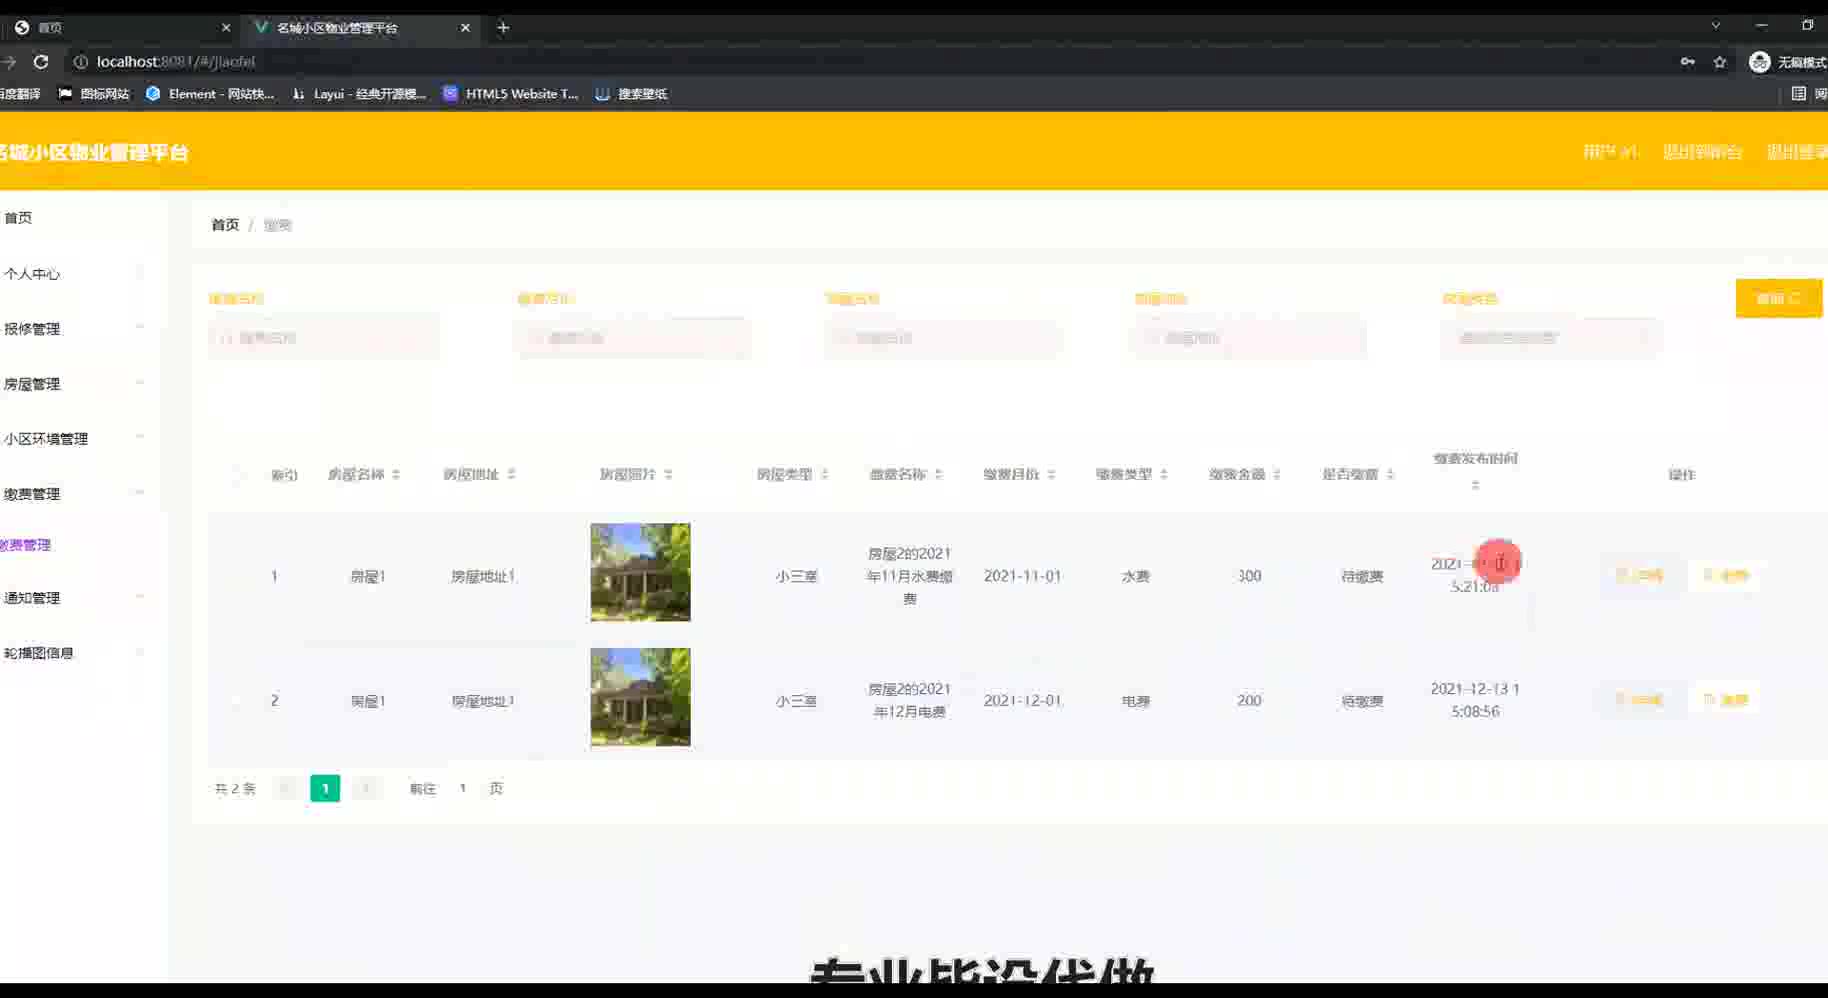Click the amount 300 cell
Image resolution: width=1828 pixels, height=998 pixels.
[x=1249, y=576]
